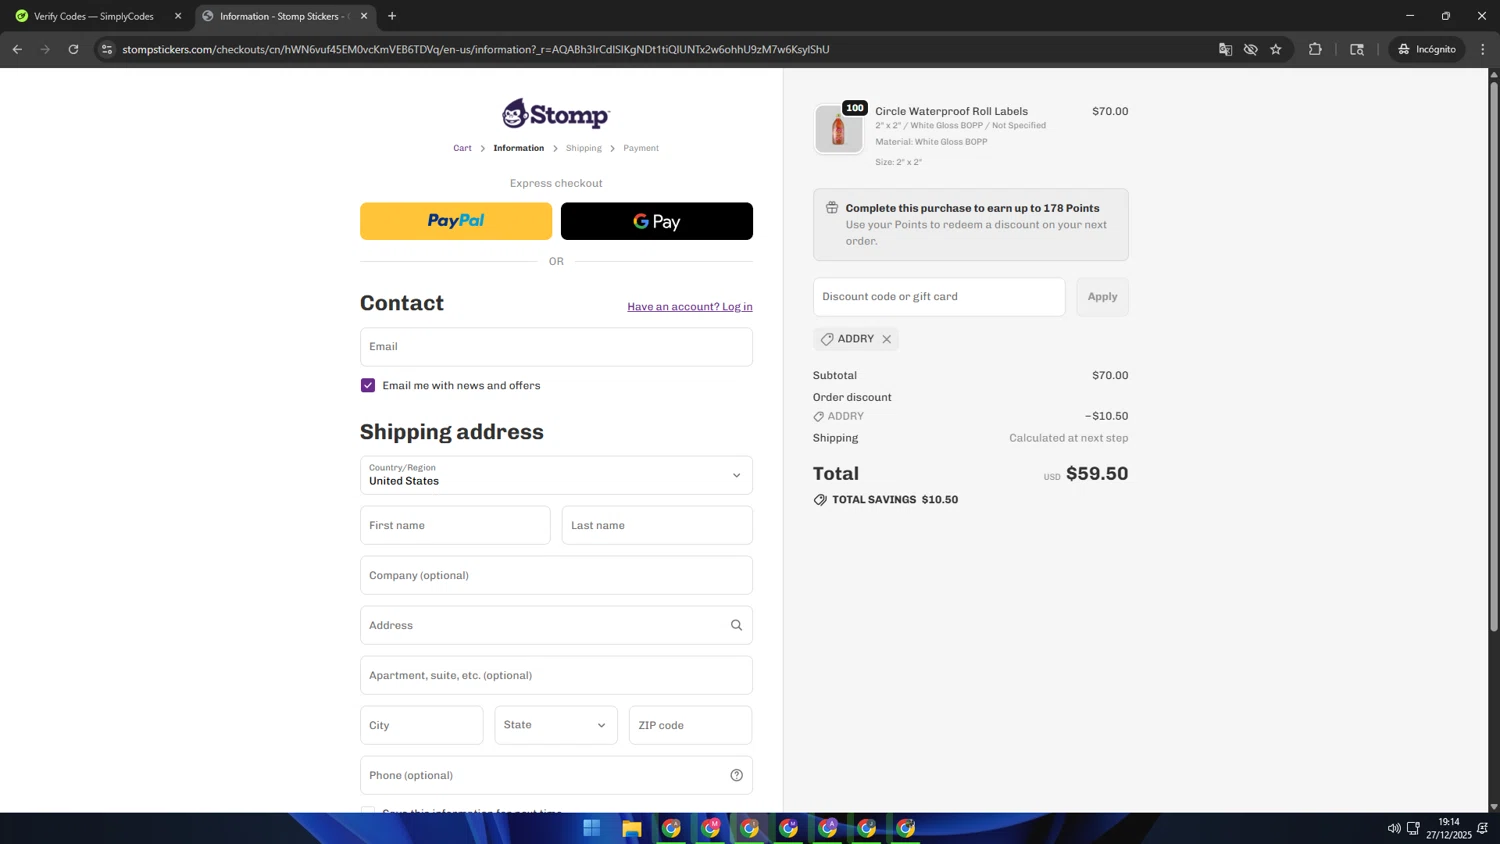1500x844 pixels.
Task: Click the Company (optional) field
Action: click(x=556, y=575)
